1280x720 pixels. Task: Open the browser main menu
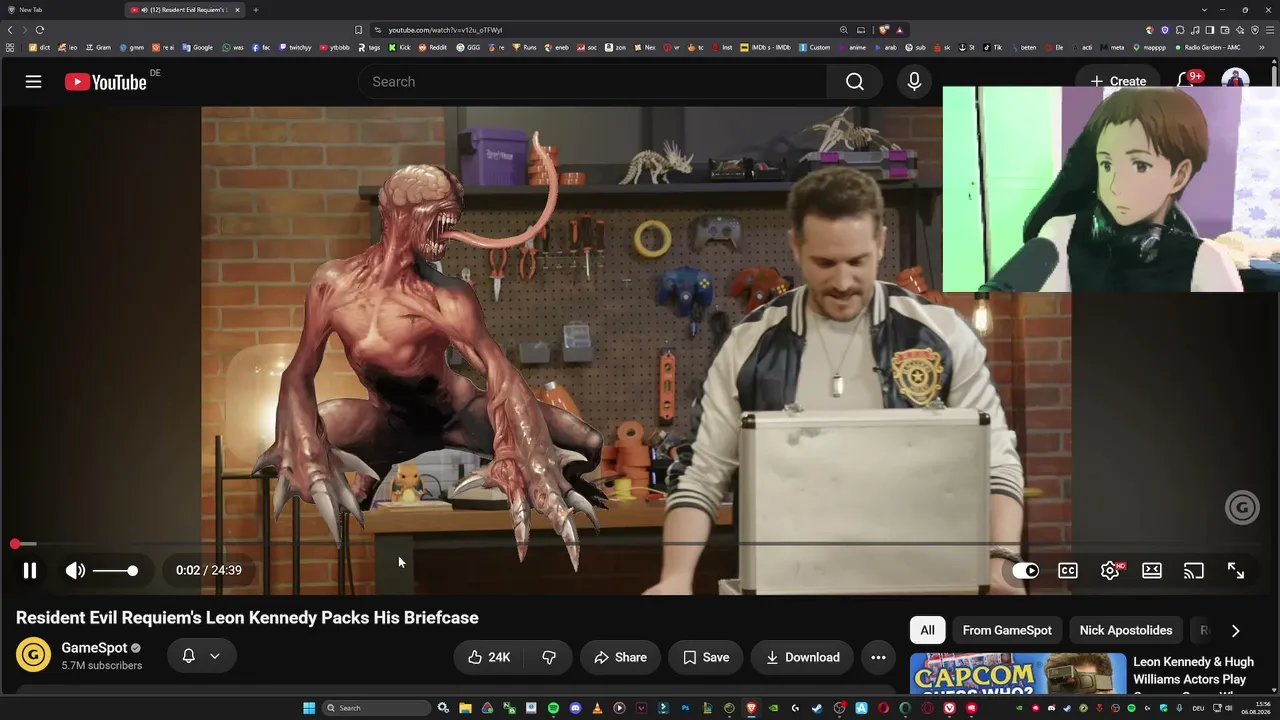click(1270, 30)
